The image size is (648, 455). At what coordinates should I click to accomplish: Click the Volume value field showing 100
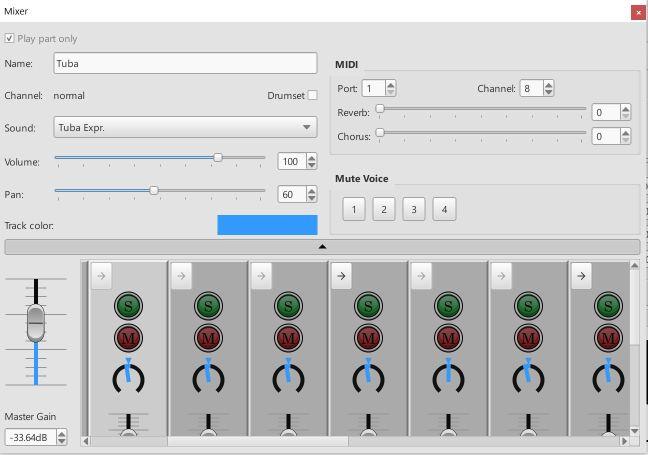click(x=292, y=161)
